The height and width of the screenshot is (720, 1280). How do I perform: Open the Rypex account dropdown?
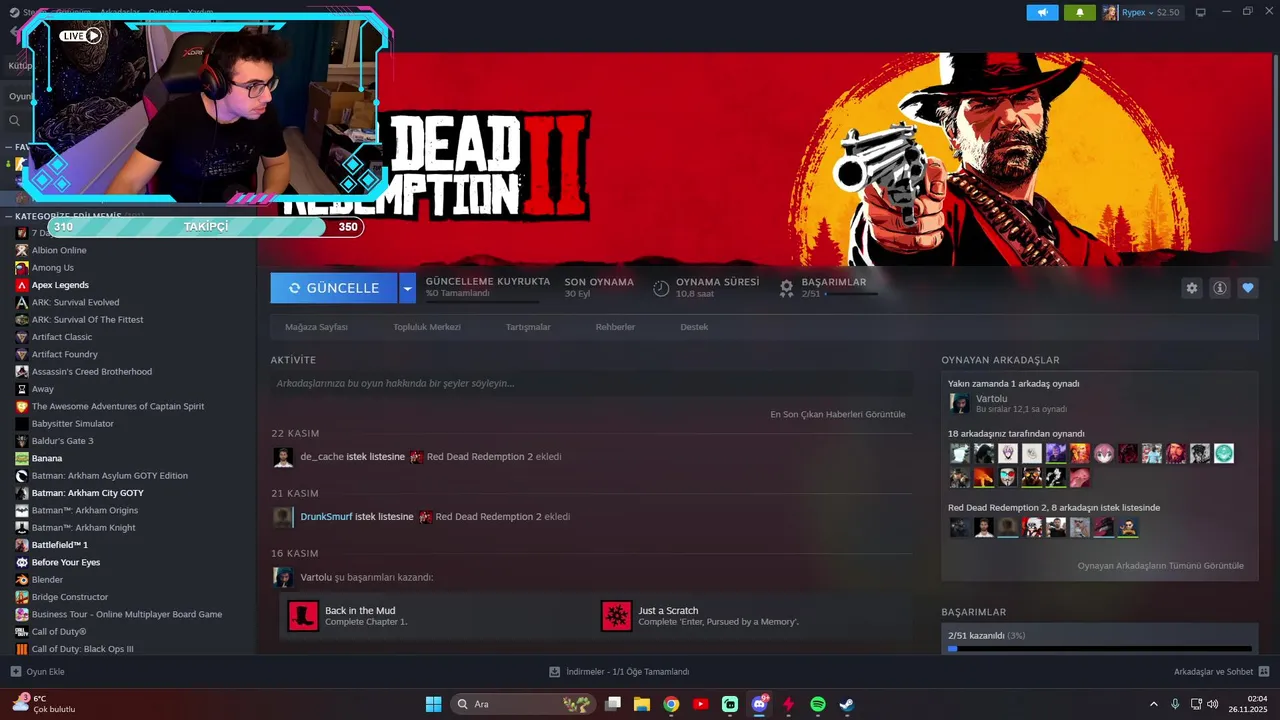(x=1141, y=13)
